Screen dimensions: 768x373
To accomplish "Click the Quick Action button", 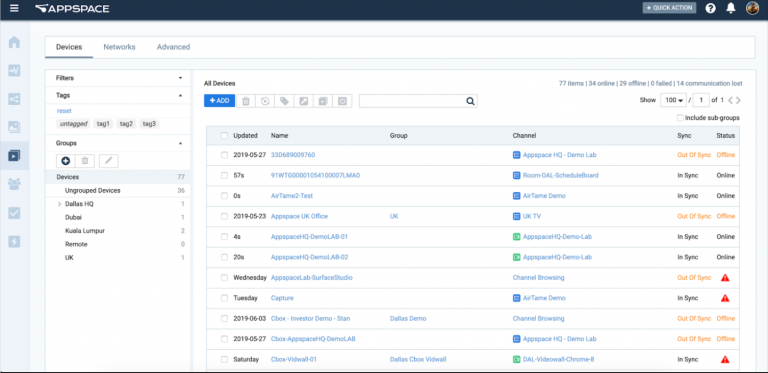I will point(669,8).
